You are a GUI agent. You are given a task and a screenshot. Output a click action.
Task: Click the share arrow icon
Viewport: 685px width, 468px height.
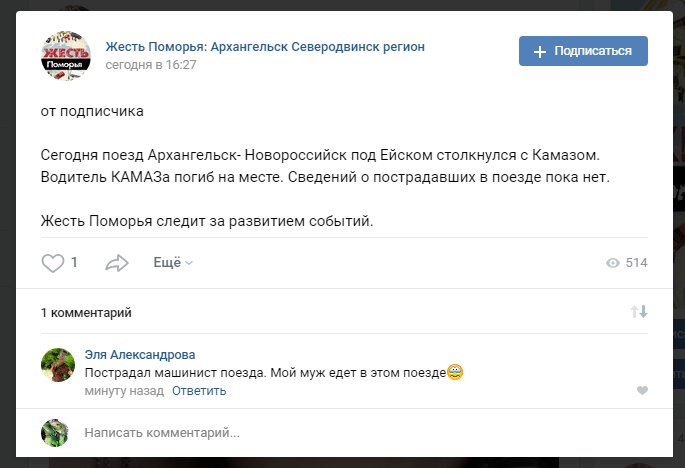[117, 263]
